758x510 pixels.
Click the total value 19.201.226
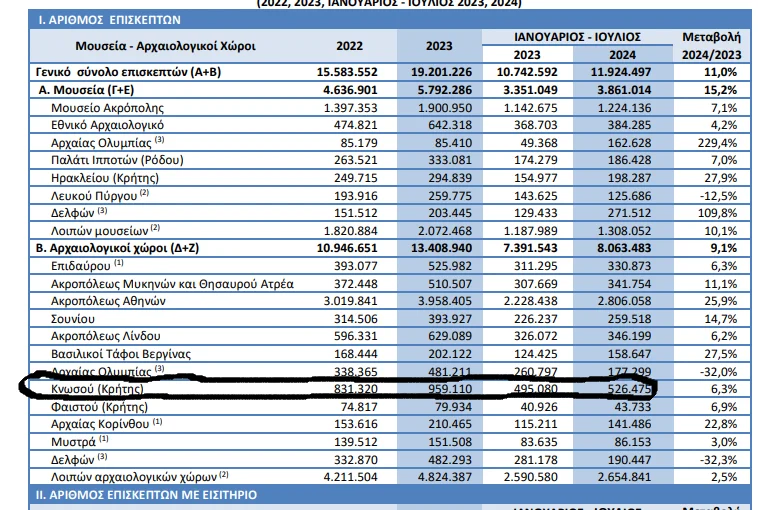point(441,73)
